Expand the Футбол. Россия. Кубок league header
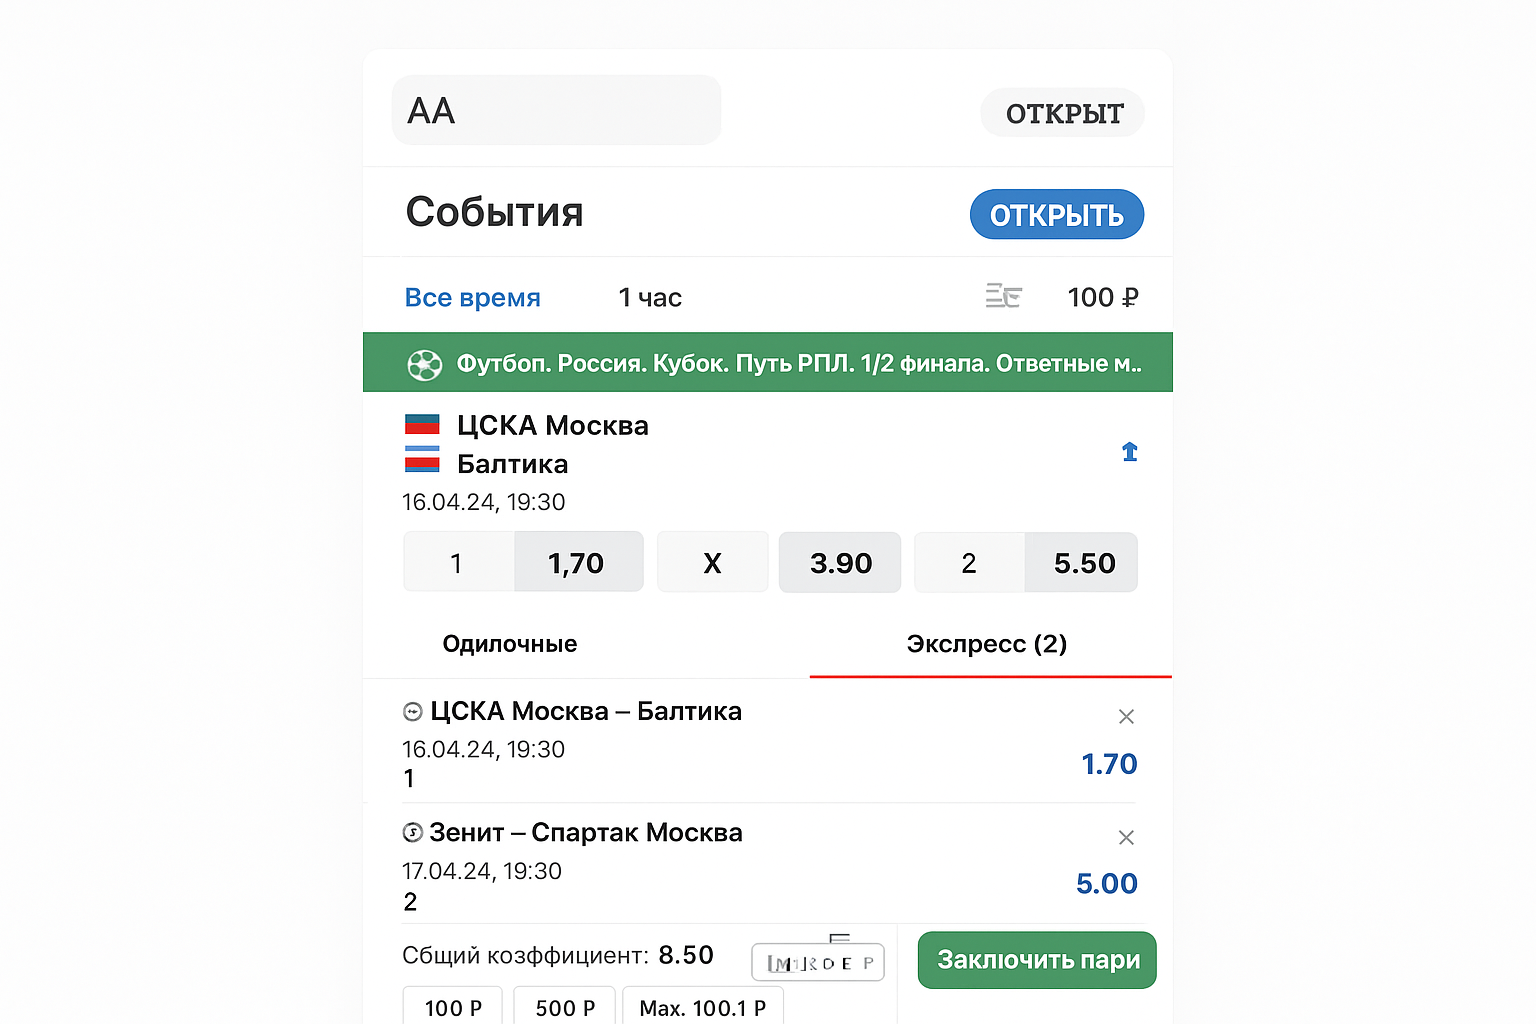This screenshot has width=1536, height=1024. [x=798, y=363]
